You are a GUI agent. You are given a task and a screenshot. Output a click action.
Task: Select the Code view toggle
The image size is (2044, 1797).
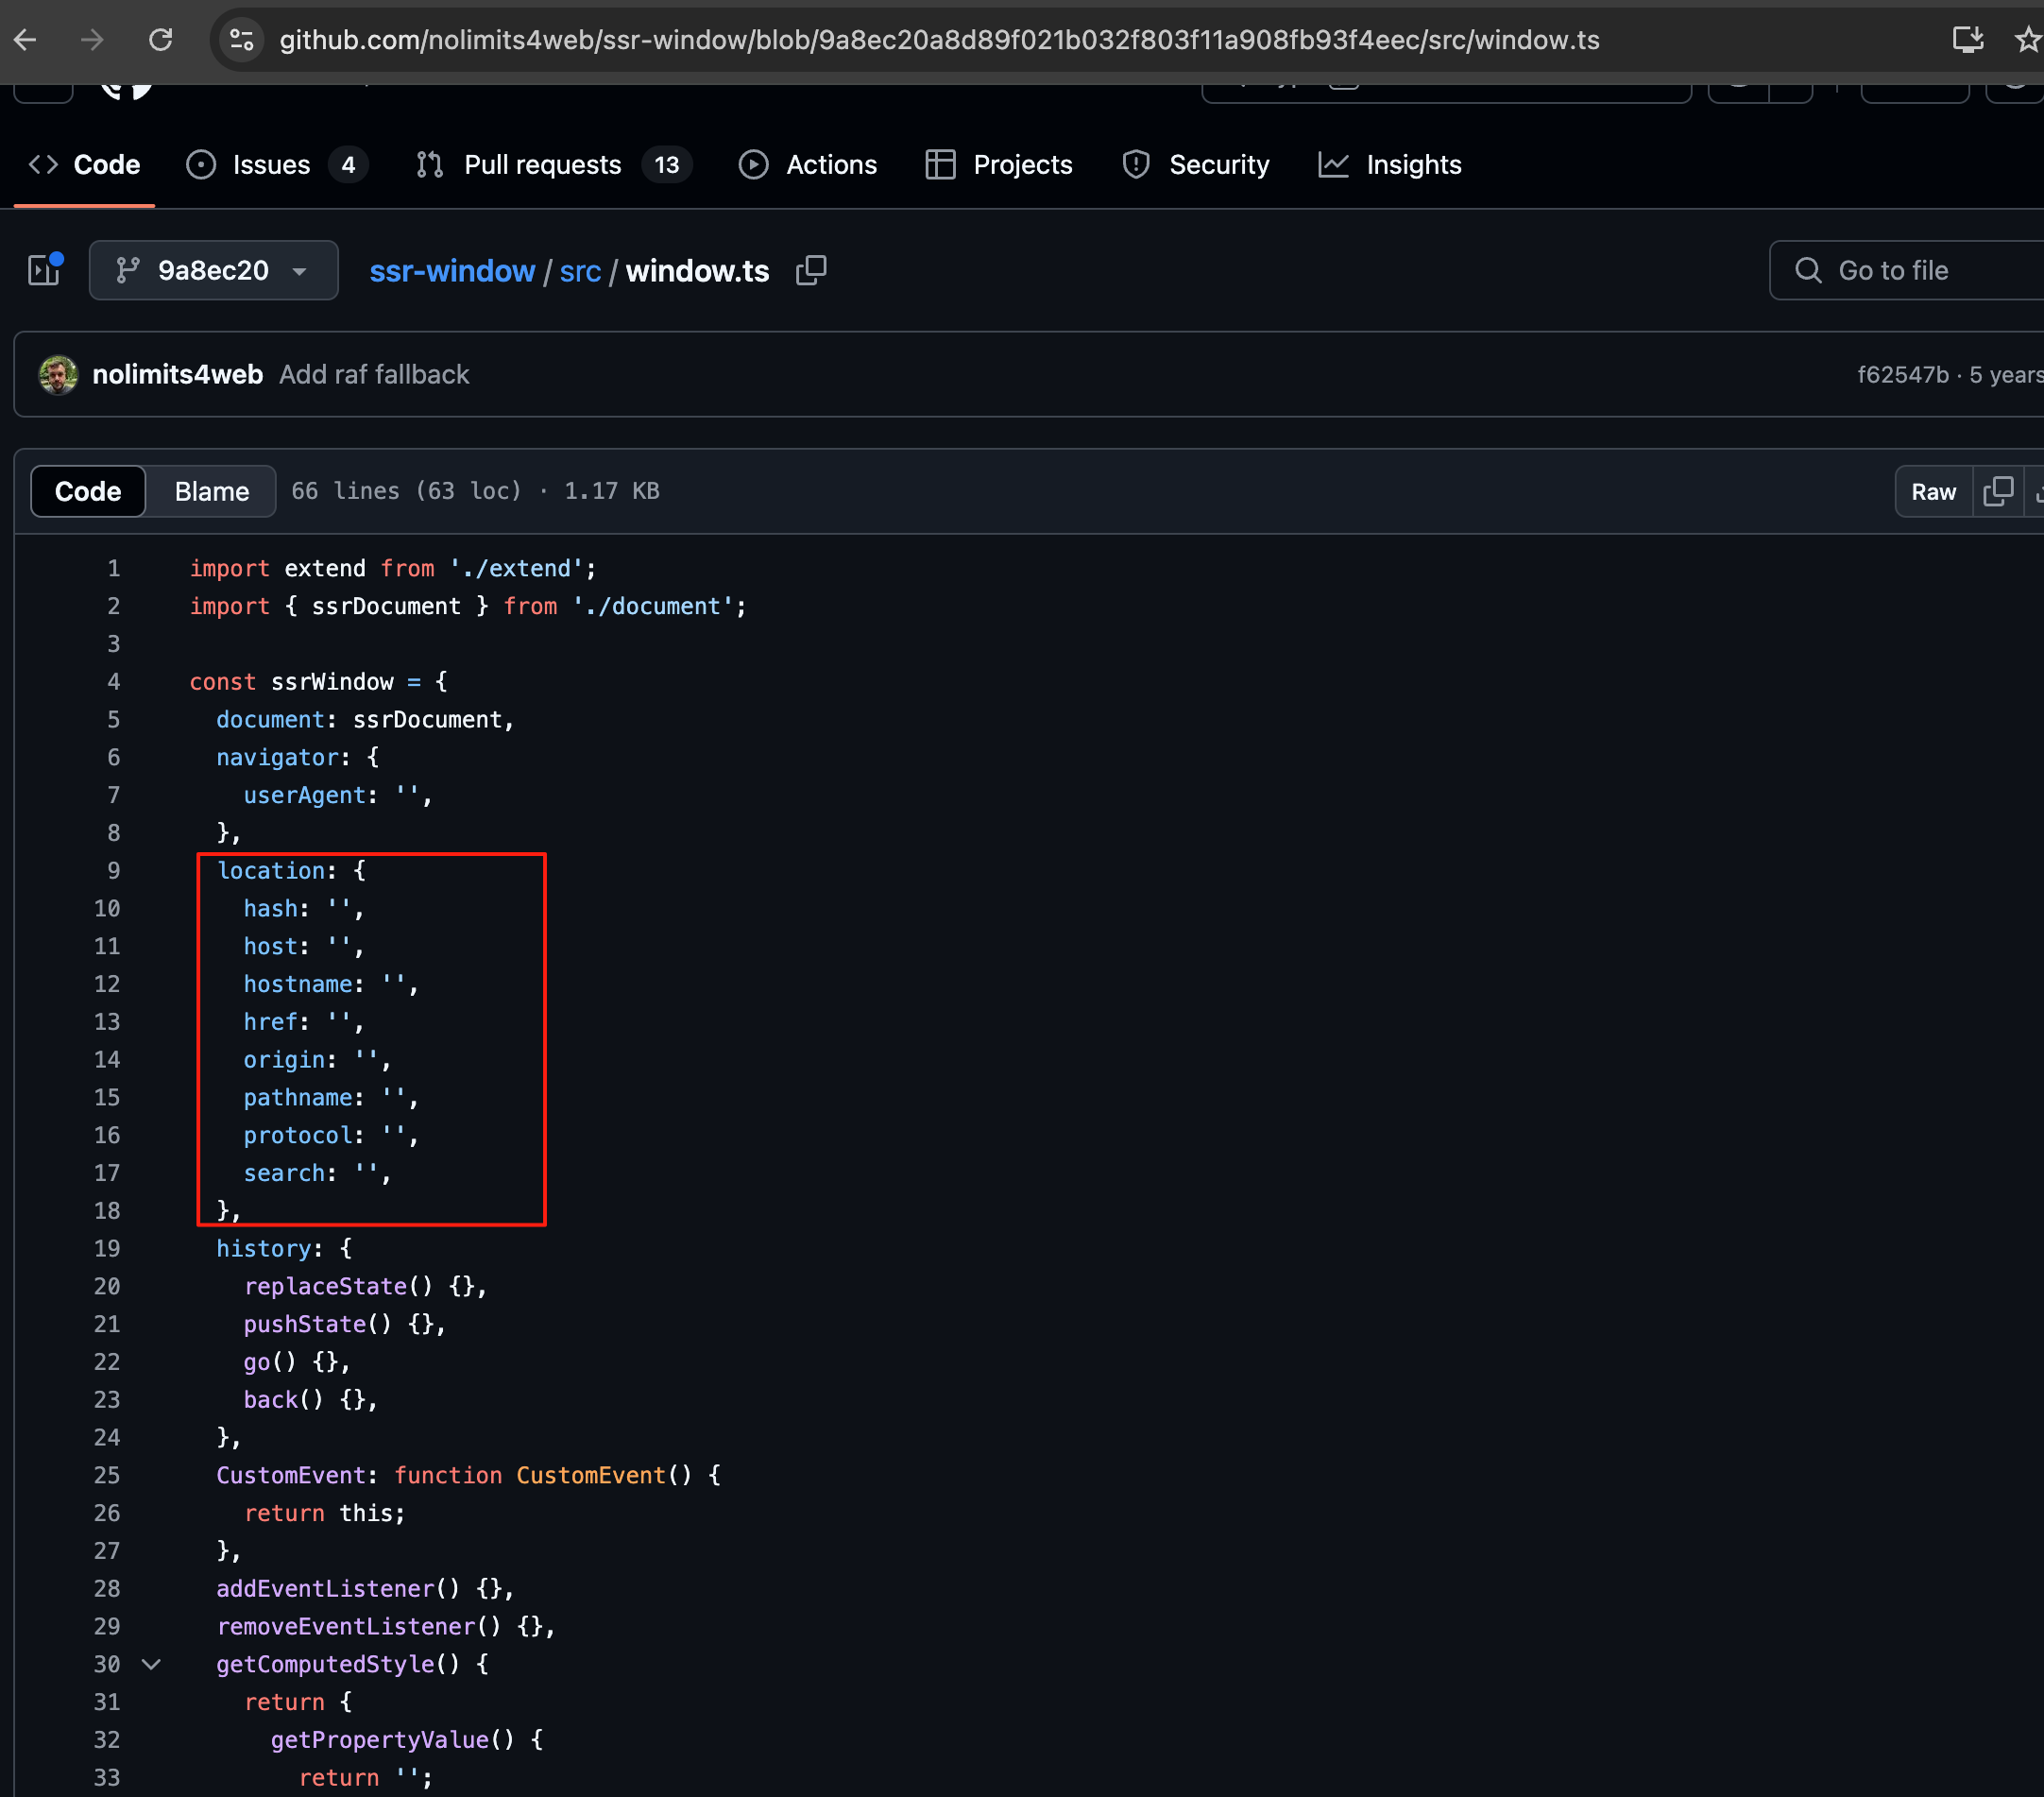88,491
